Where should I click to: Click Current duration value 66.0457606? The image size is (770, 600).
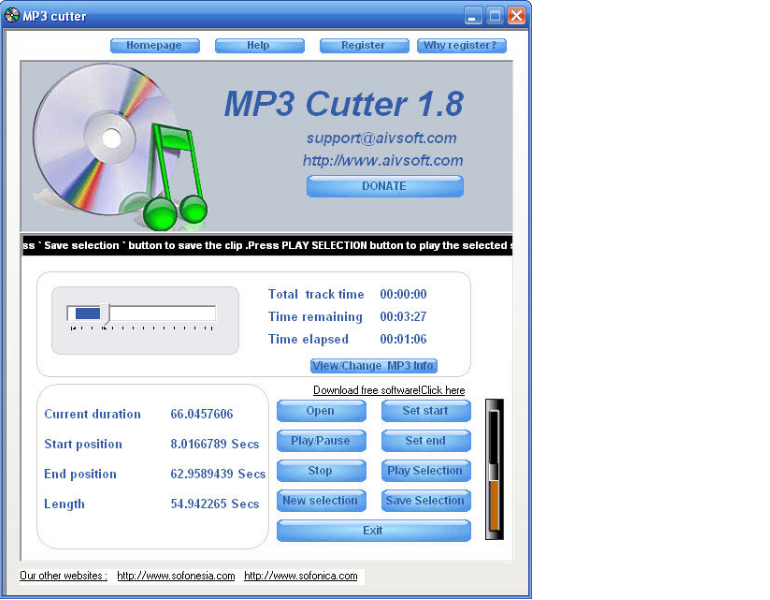202,414
